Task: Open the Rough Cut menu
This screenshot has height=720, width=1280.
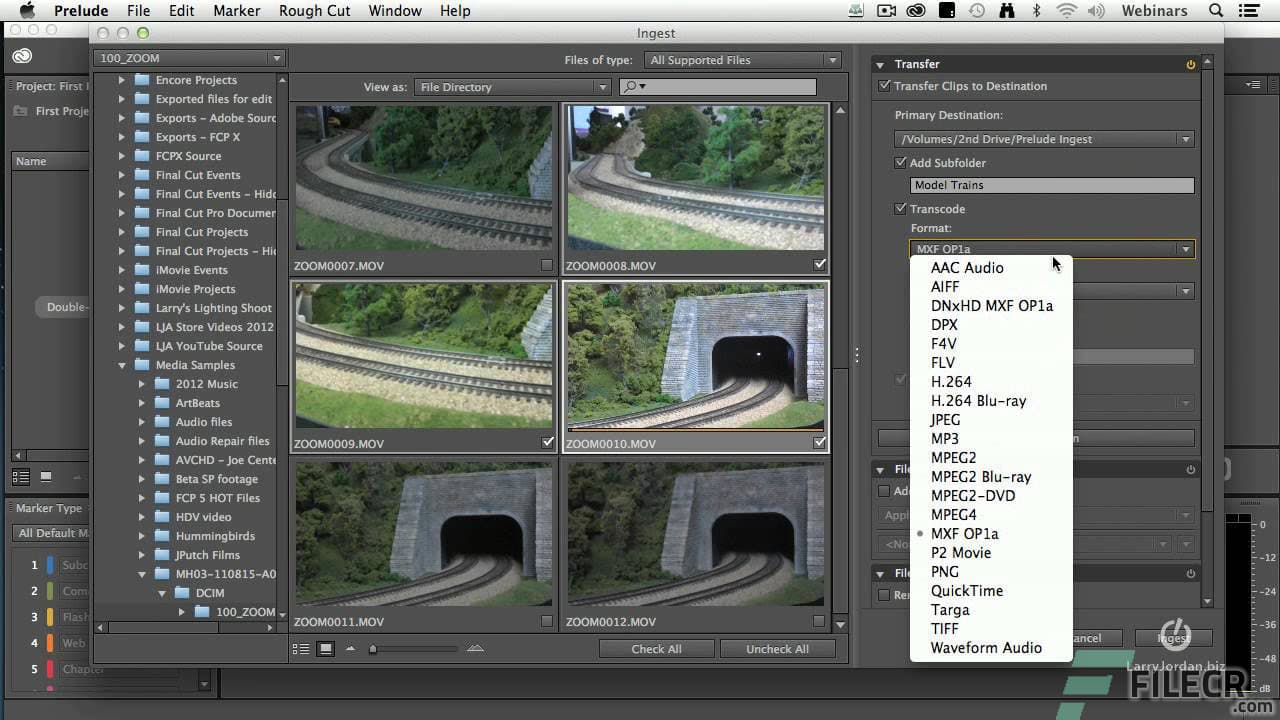Action: coord(314,10)
